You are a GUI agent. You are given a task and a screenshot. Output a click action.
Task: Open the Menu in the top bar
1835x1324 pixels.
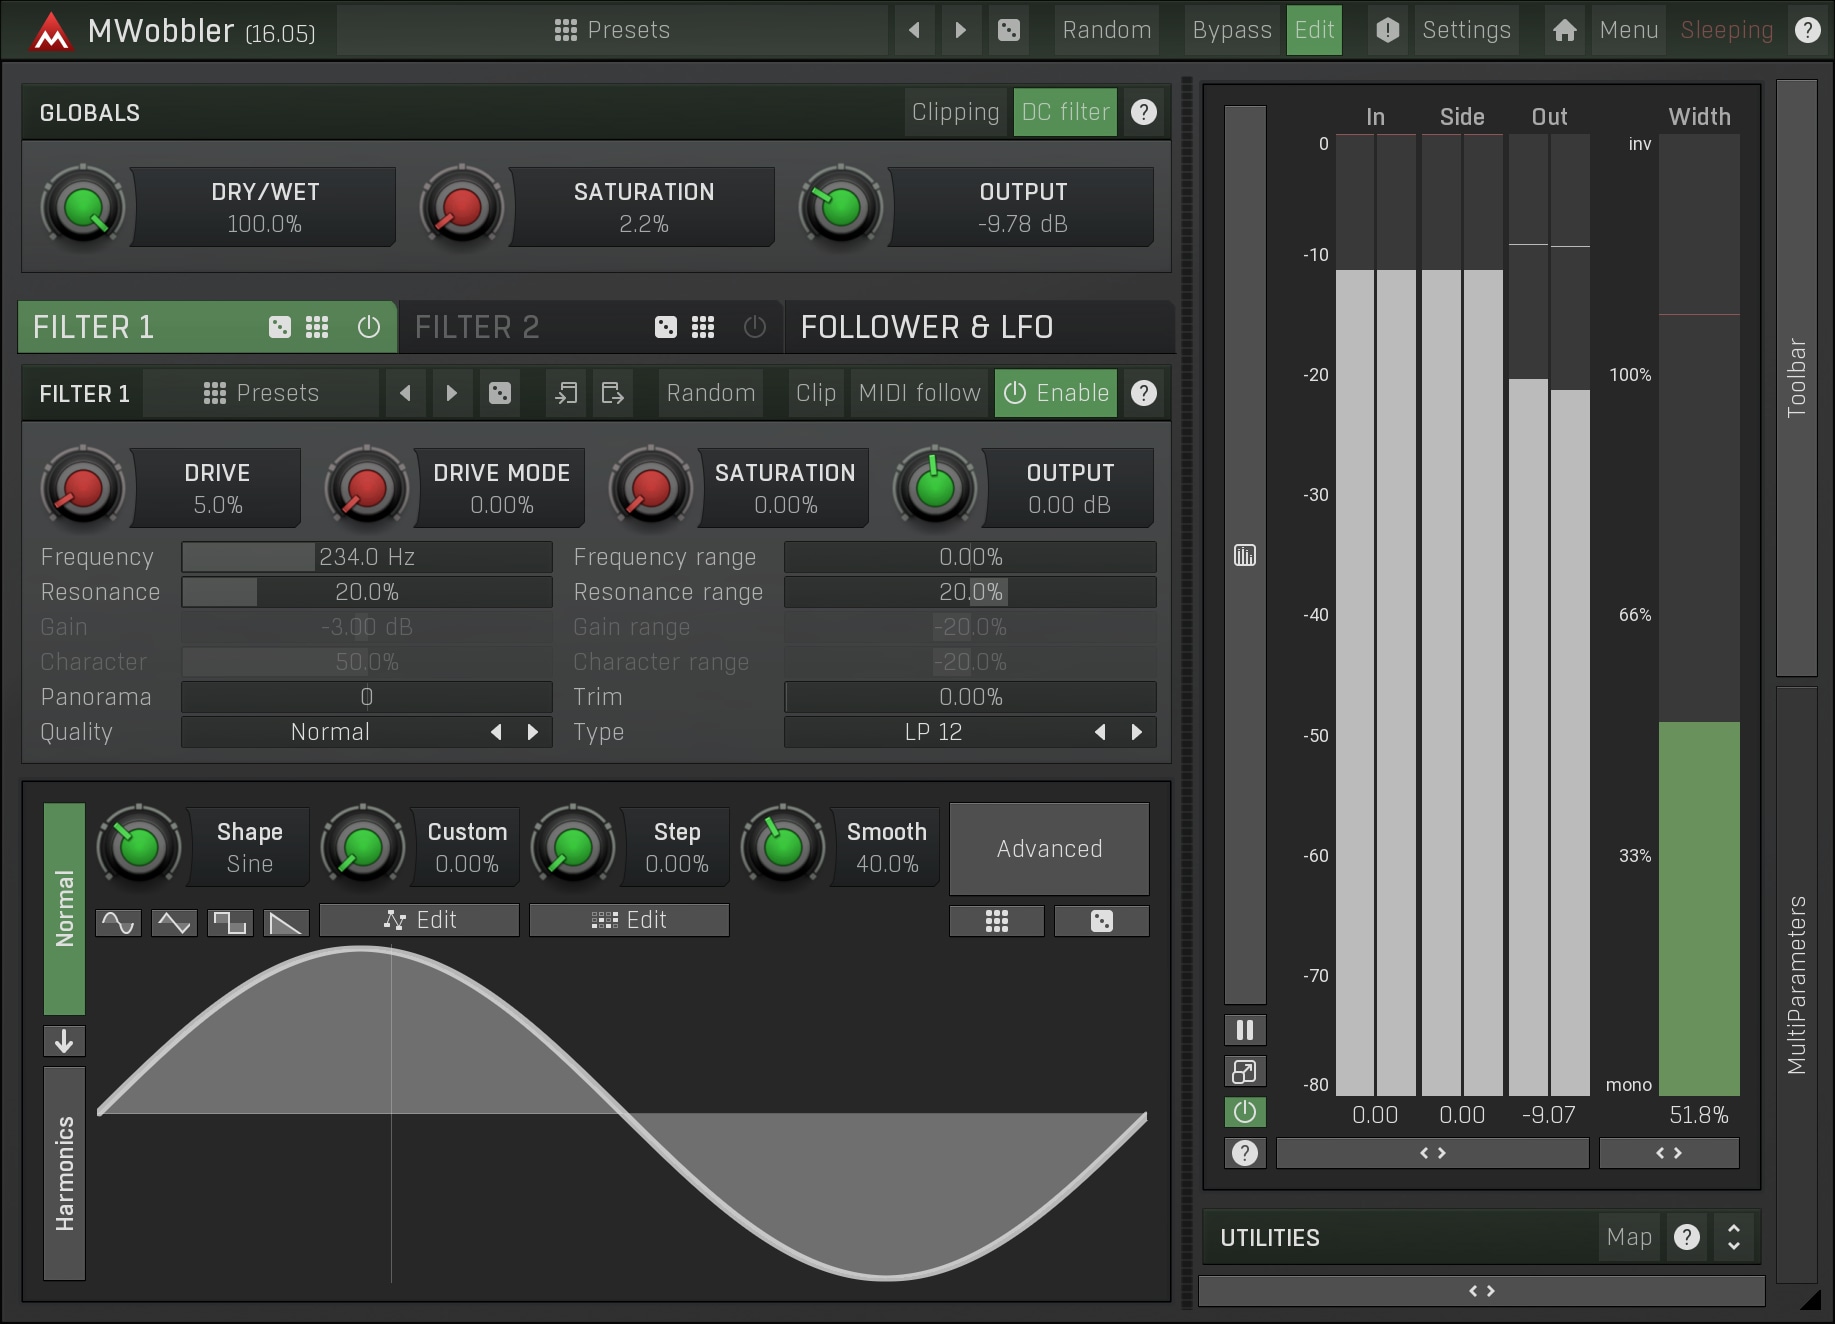click(x=1628, y=30)
